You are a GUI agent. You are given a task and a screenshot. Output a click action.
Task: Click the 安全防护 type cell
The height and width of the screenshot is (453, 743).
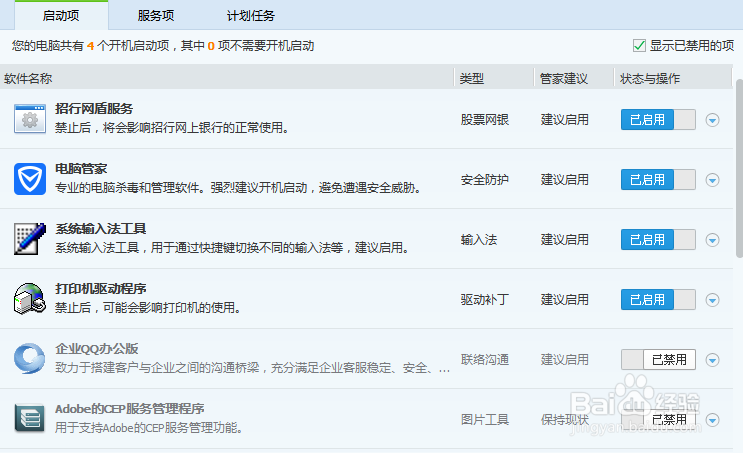point(485,180)
